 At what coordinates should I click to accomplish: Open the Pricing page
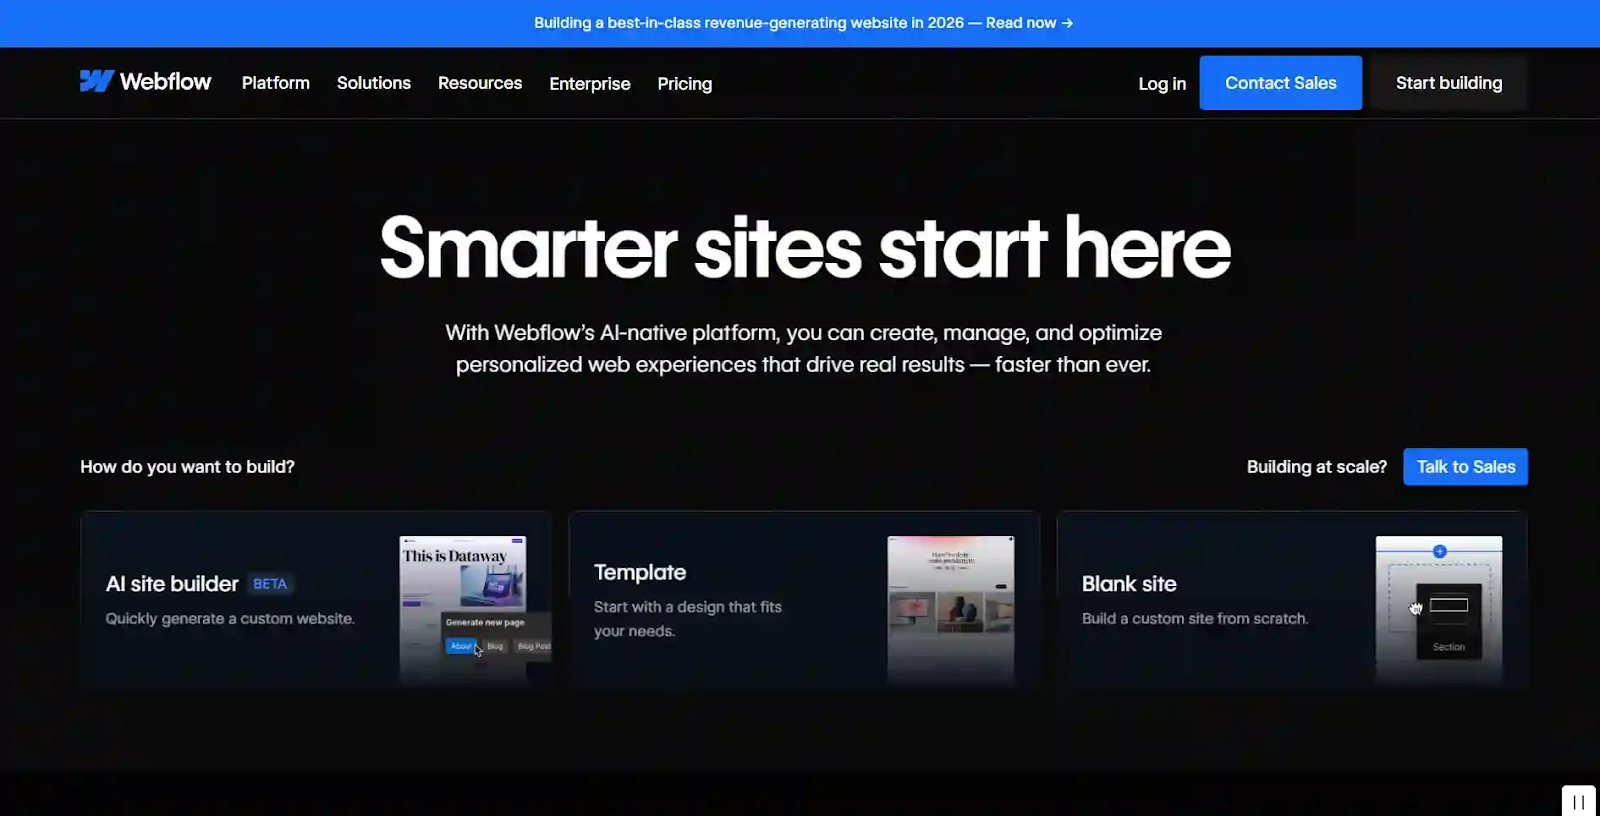click(685, 84)
